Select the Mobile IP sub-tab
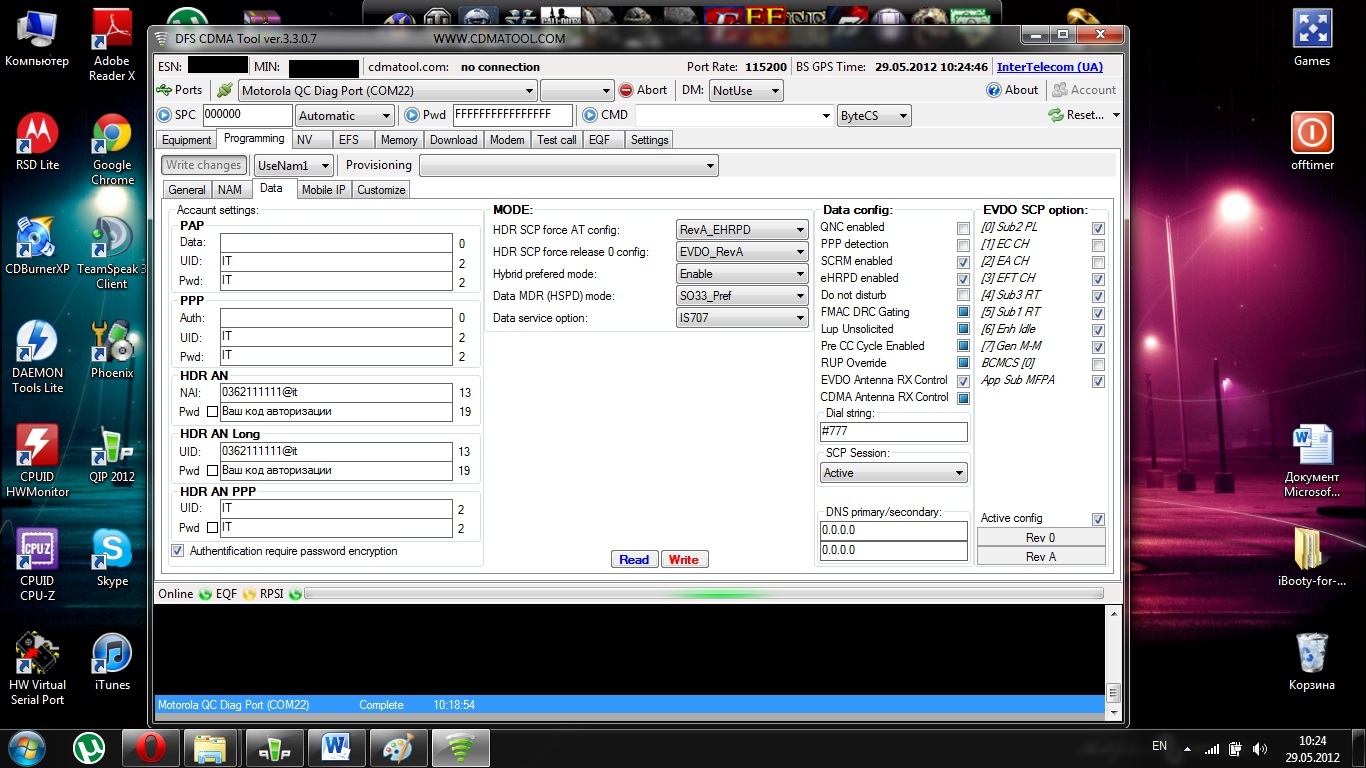This screenshot has width=1366, height=768. point(323,190)
